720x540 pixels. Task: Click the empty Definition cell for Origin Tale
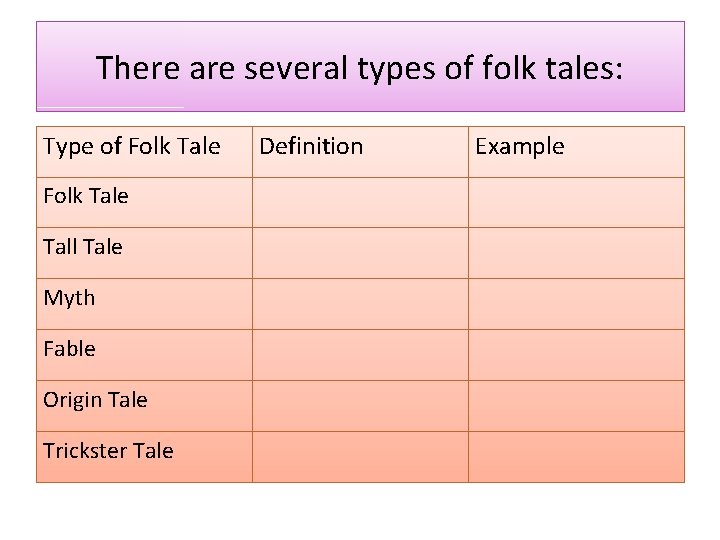[359, 406]
